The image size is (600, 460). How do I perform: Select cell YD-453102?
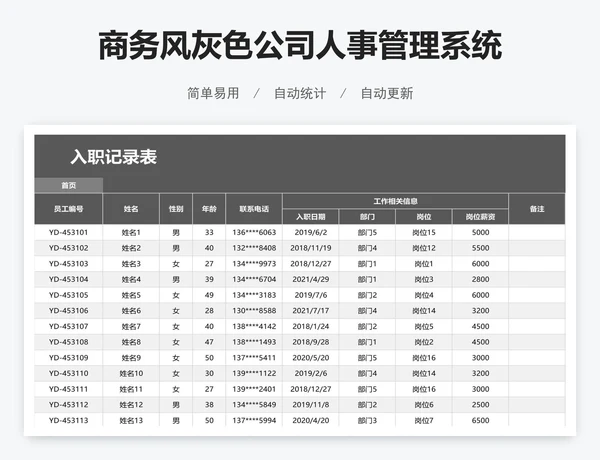(68, 248)
